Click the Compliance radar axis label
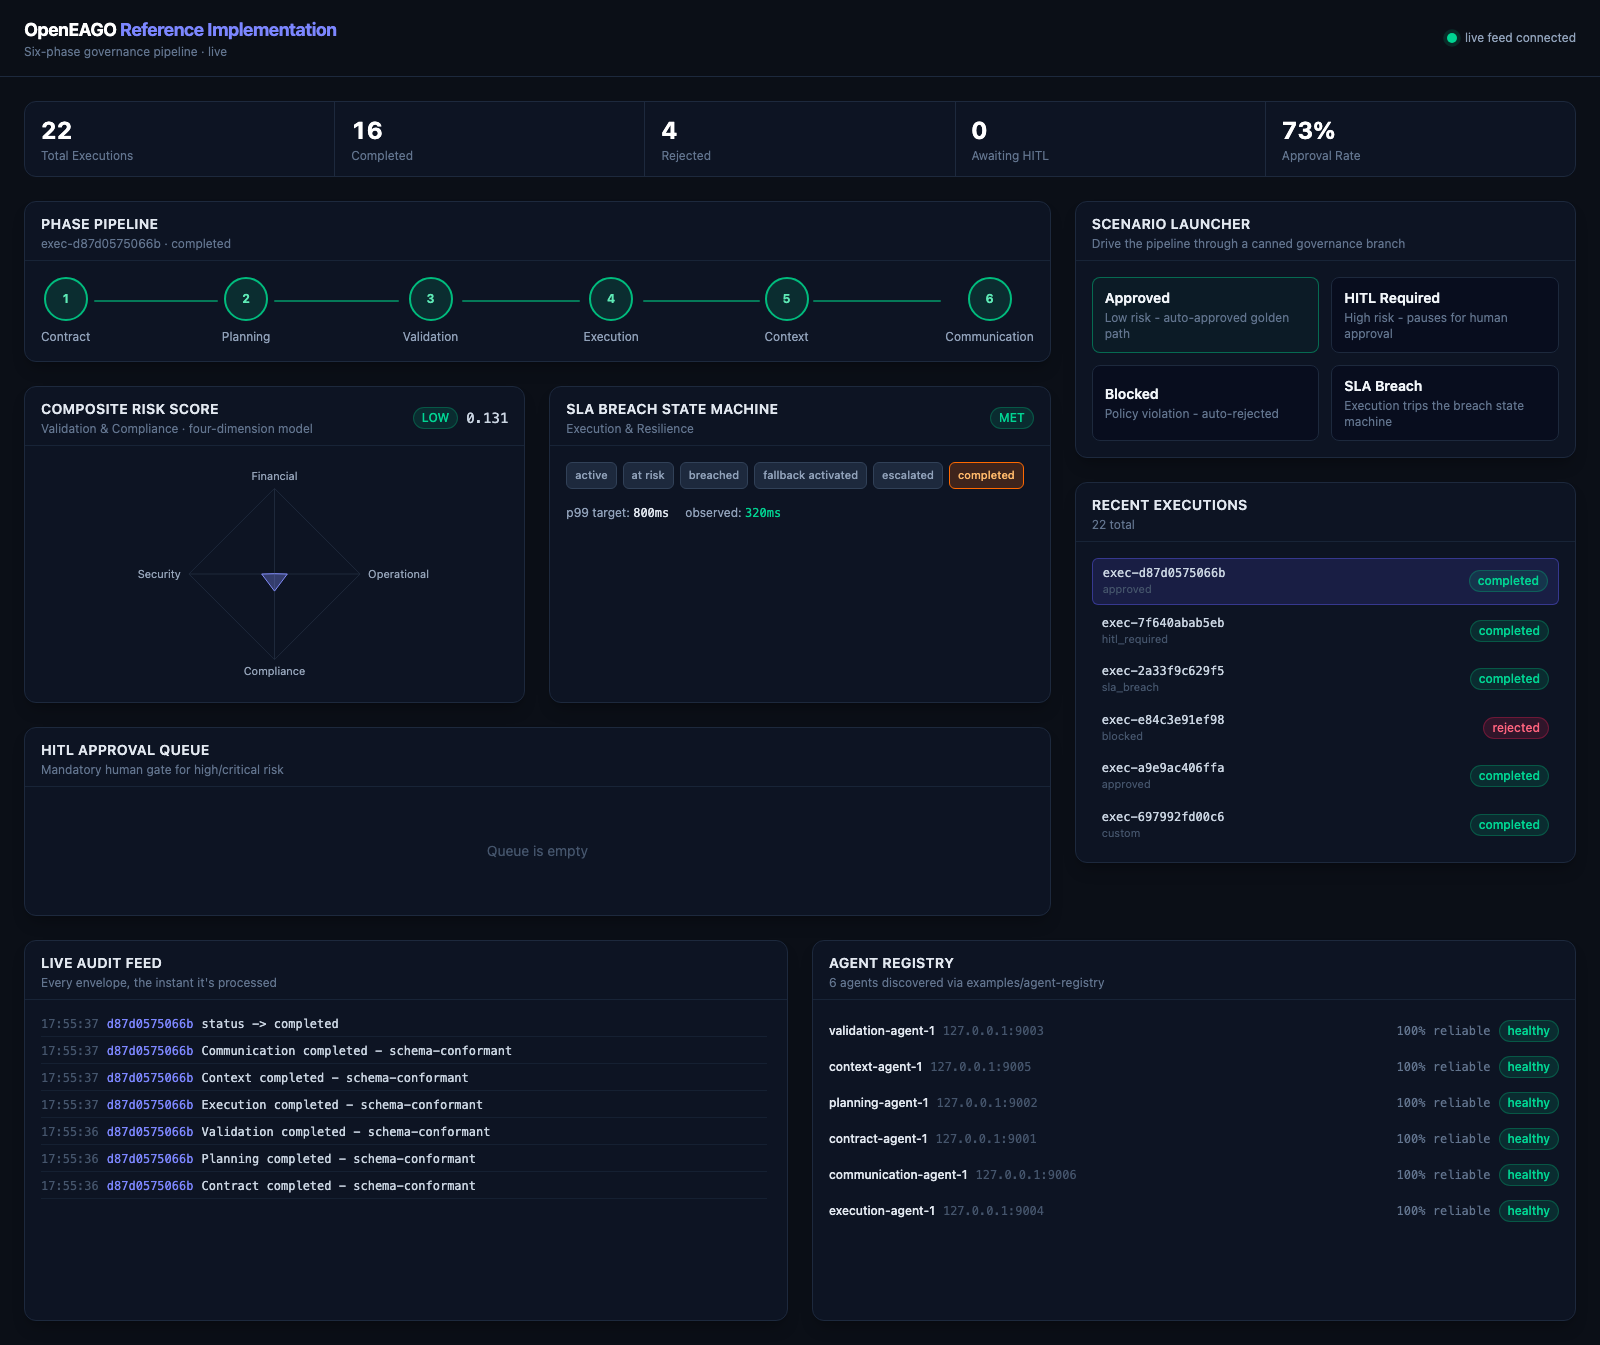Image resolution: width=1600 pixels, height=1345 pixels. 274,671
